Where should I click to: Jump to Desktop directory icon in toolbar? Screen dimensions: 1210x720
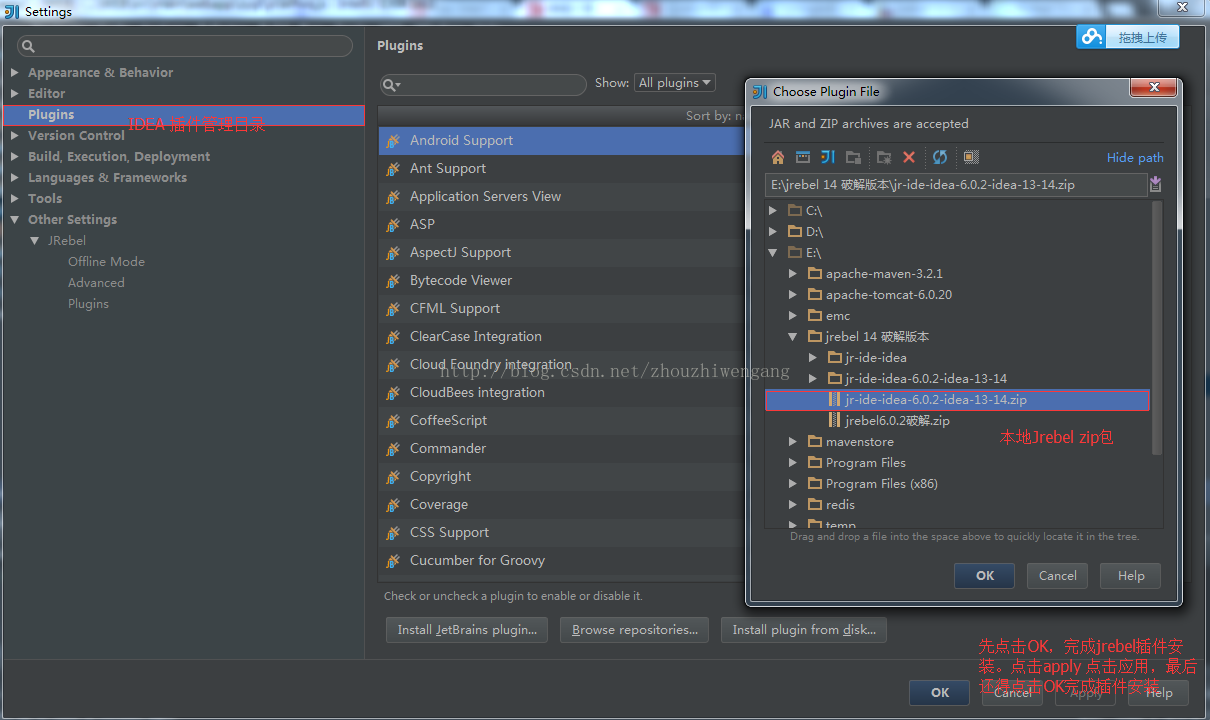tap(802, 157)
